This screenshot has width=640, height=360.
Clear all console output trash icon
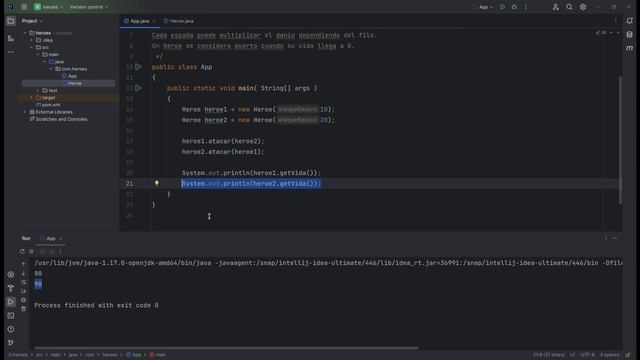(x=23, y=309)
